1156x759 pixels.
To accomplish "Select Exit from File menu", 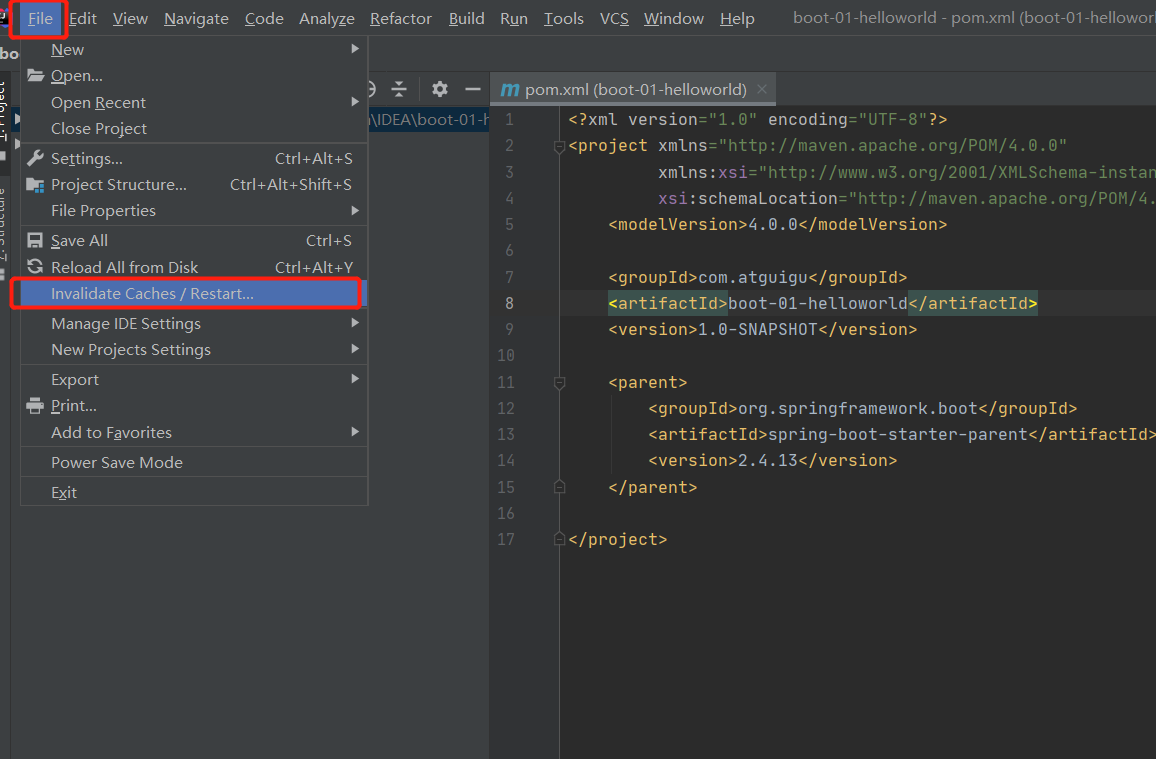I will coord(194,492).
